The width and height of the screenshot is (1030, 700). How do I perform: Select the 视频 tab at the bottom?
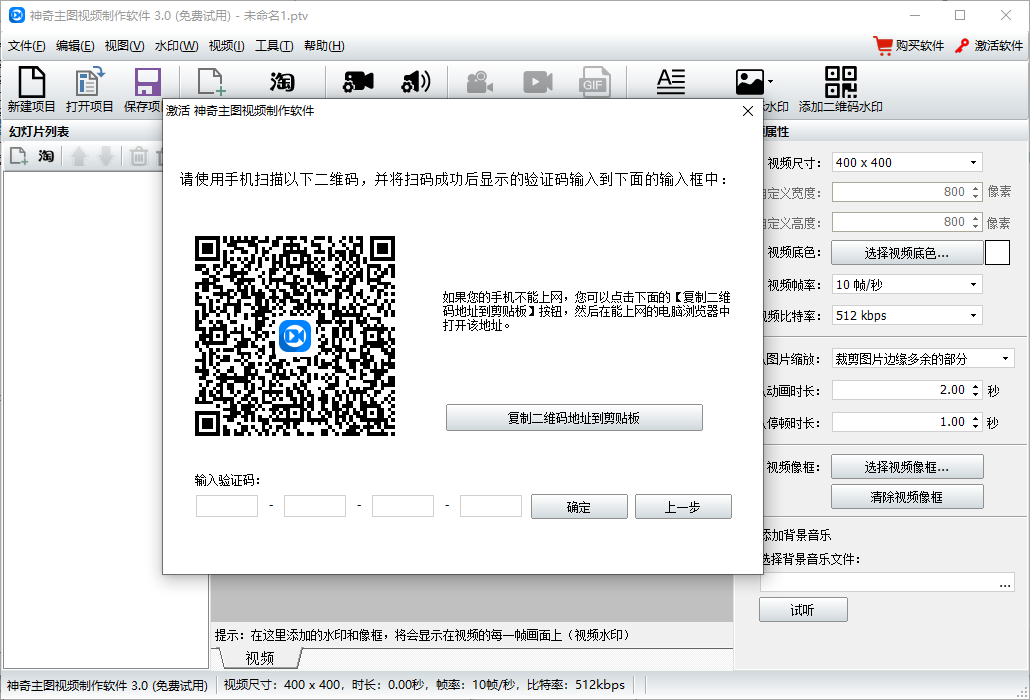click(259, 658)
